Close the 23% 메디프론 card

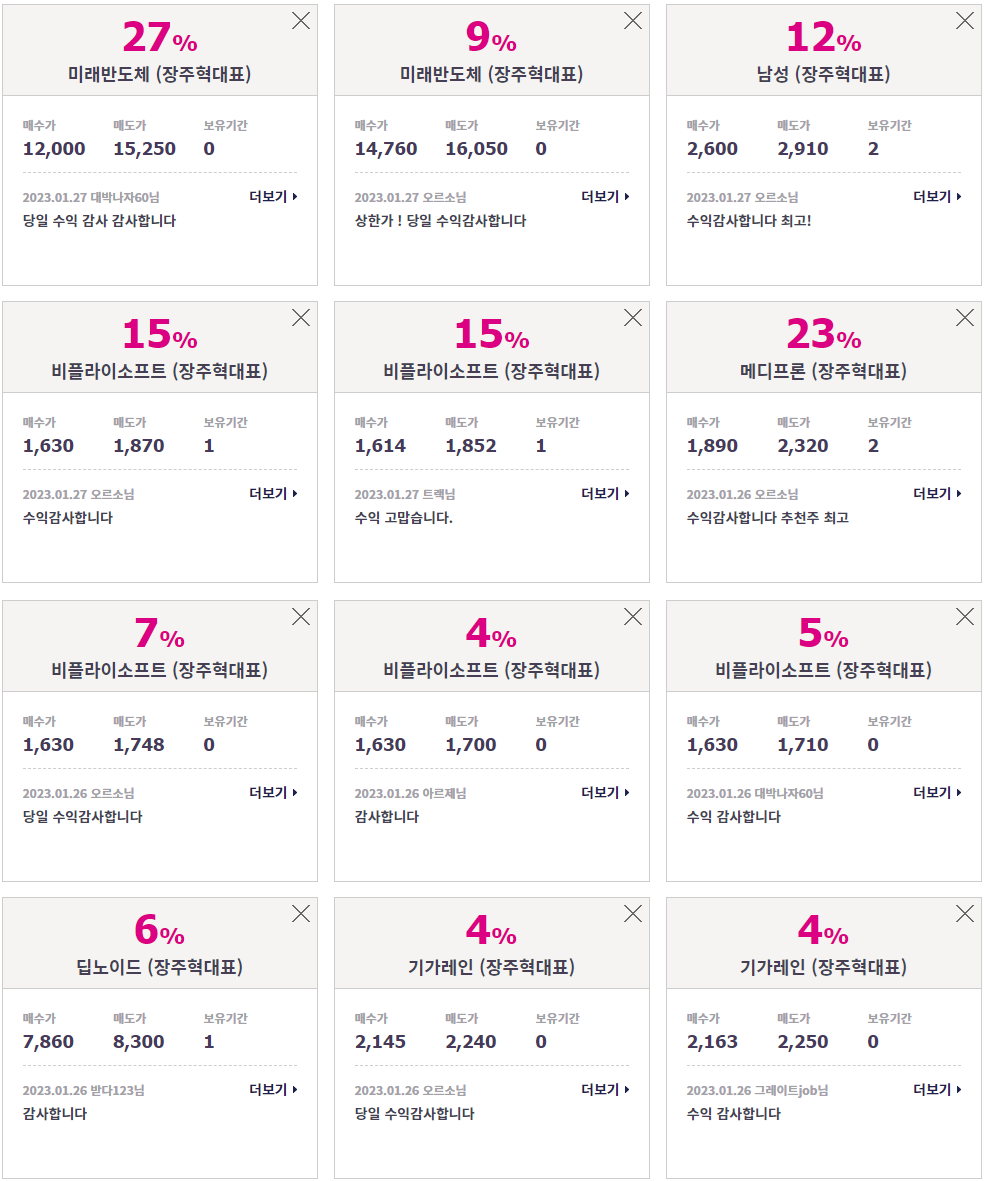click(x=964, y=317)
